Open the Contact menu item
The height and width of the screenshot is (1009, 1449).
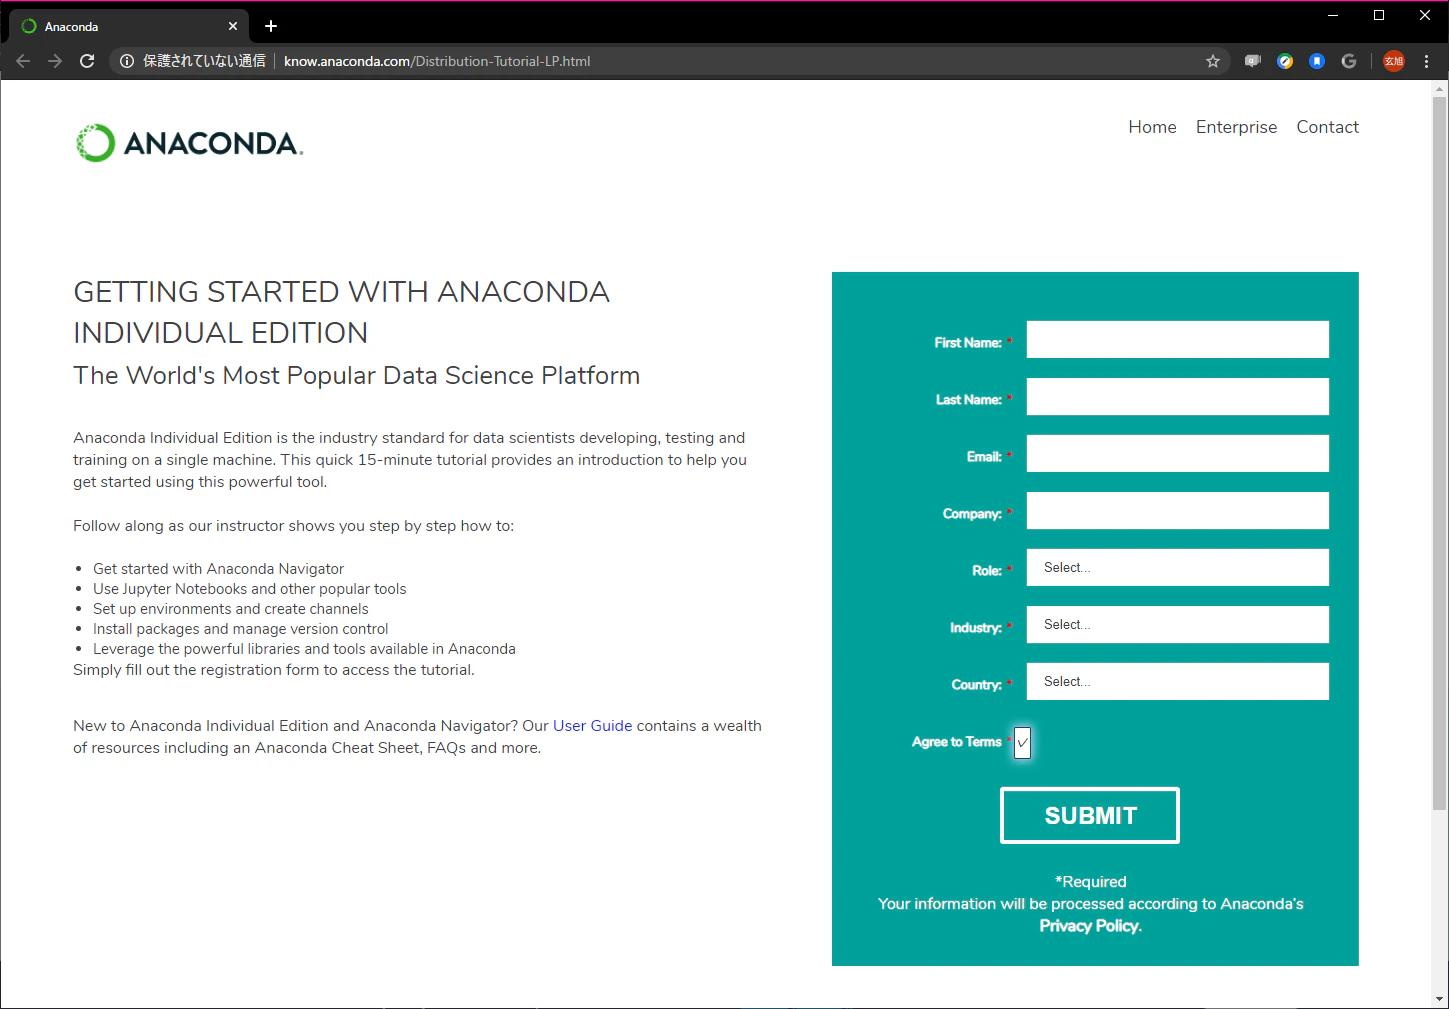[x=1328, y=127]
